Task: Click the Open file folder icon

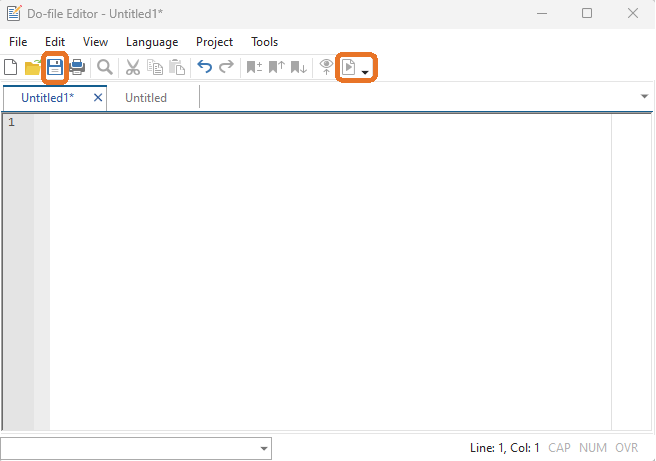Action: 32,68
